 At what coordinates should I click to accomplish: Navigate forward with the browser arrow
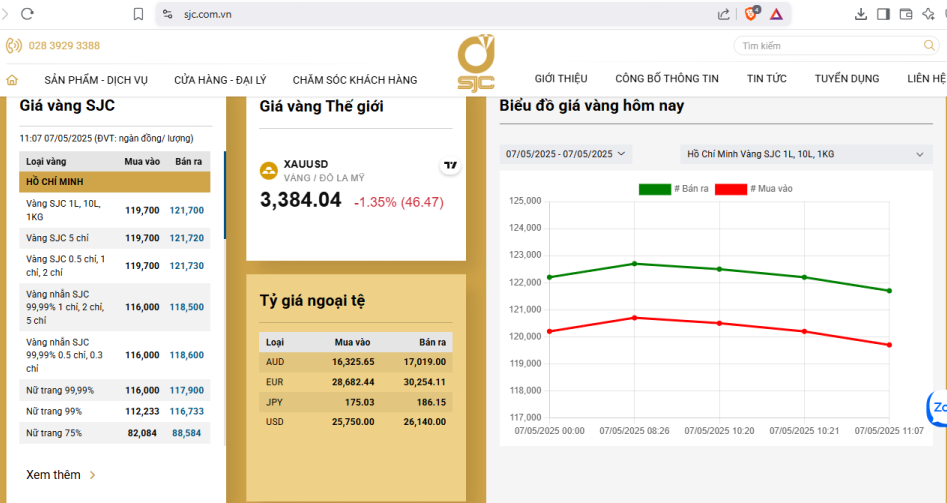5,14
